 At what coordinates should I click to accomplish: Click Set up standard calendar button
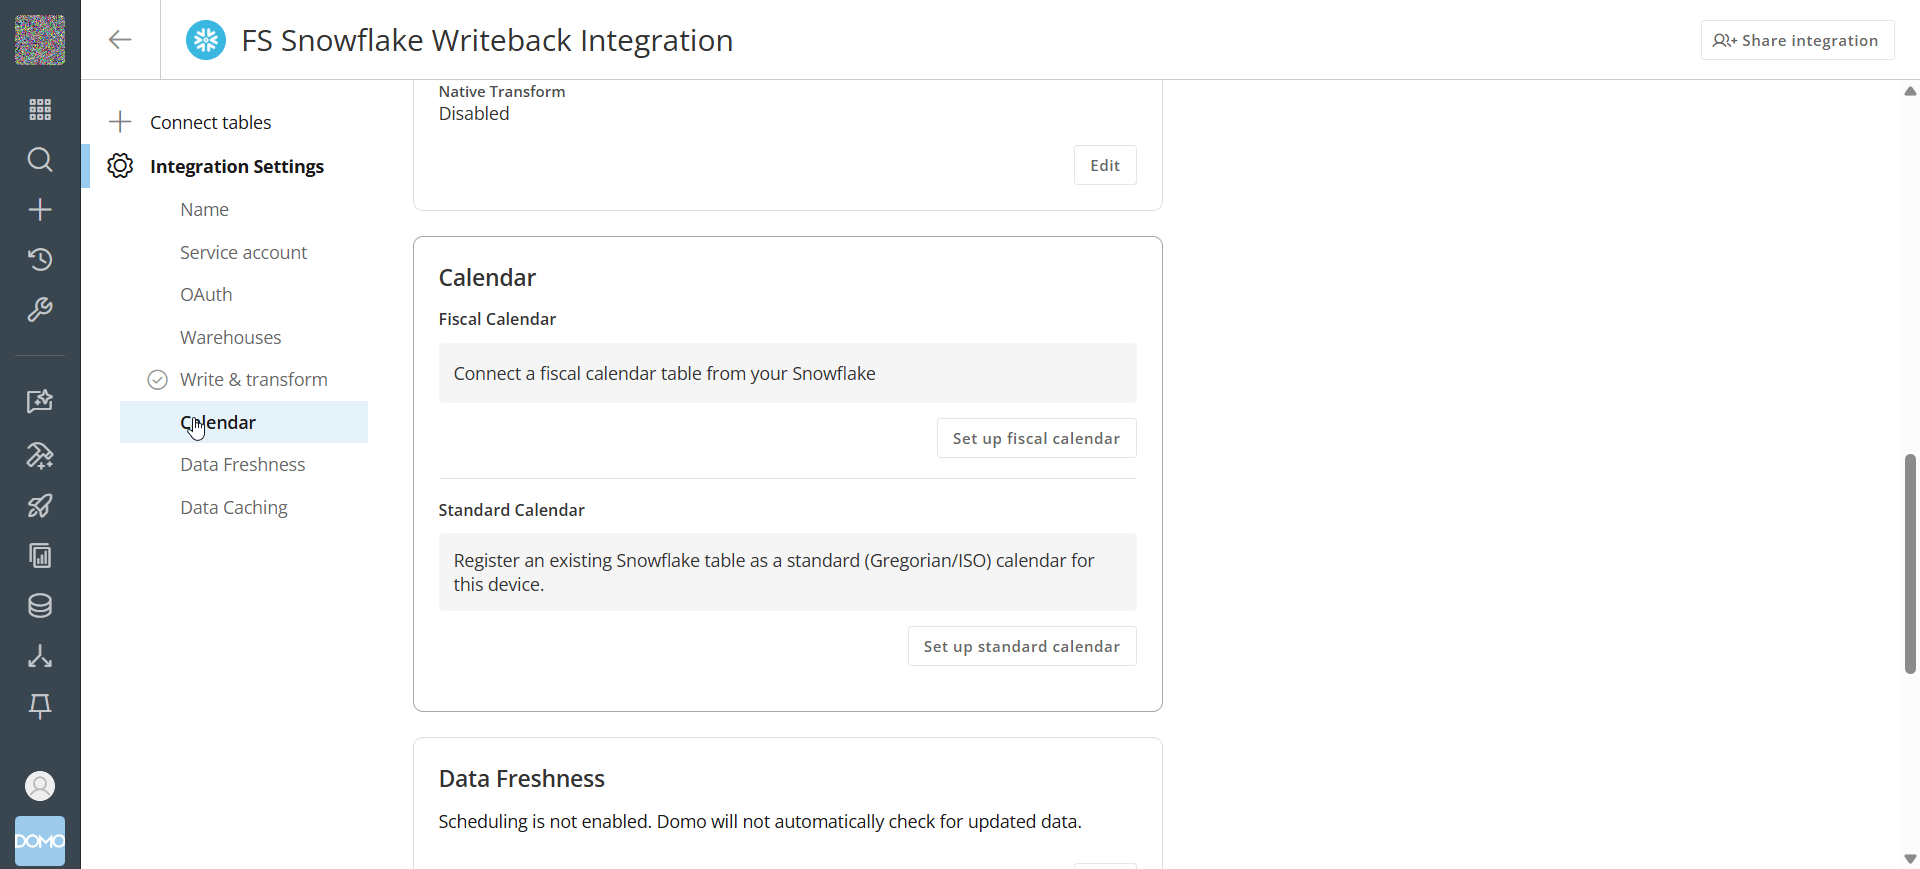point(1022,646)
